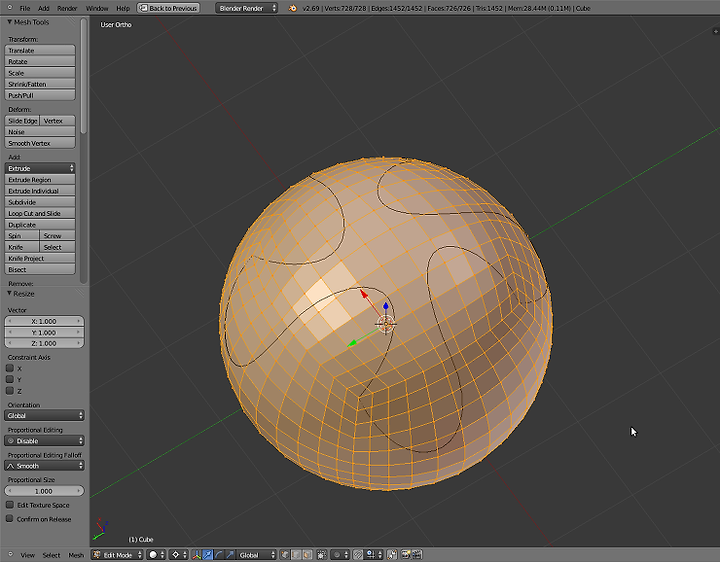The height and width of the screenshot is (562, 720).
Task: Adjust the Proportional Size 1.000 slider
Action: [44, 491]
